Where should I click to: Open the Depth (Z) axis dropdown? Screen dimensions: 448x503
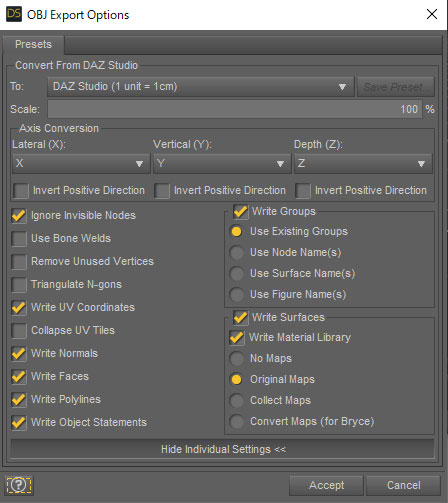coord(363,163)
